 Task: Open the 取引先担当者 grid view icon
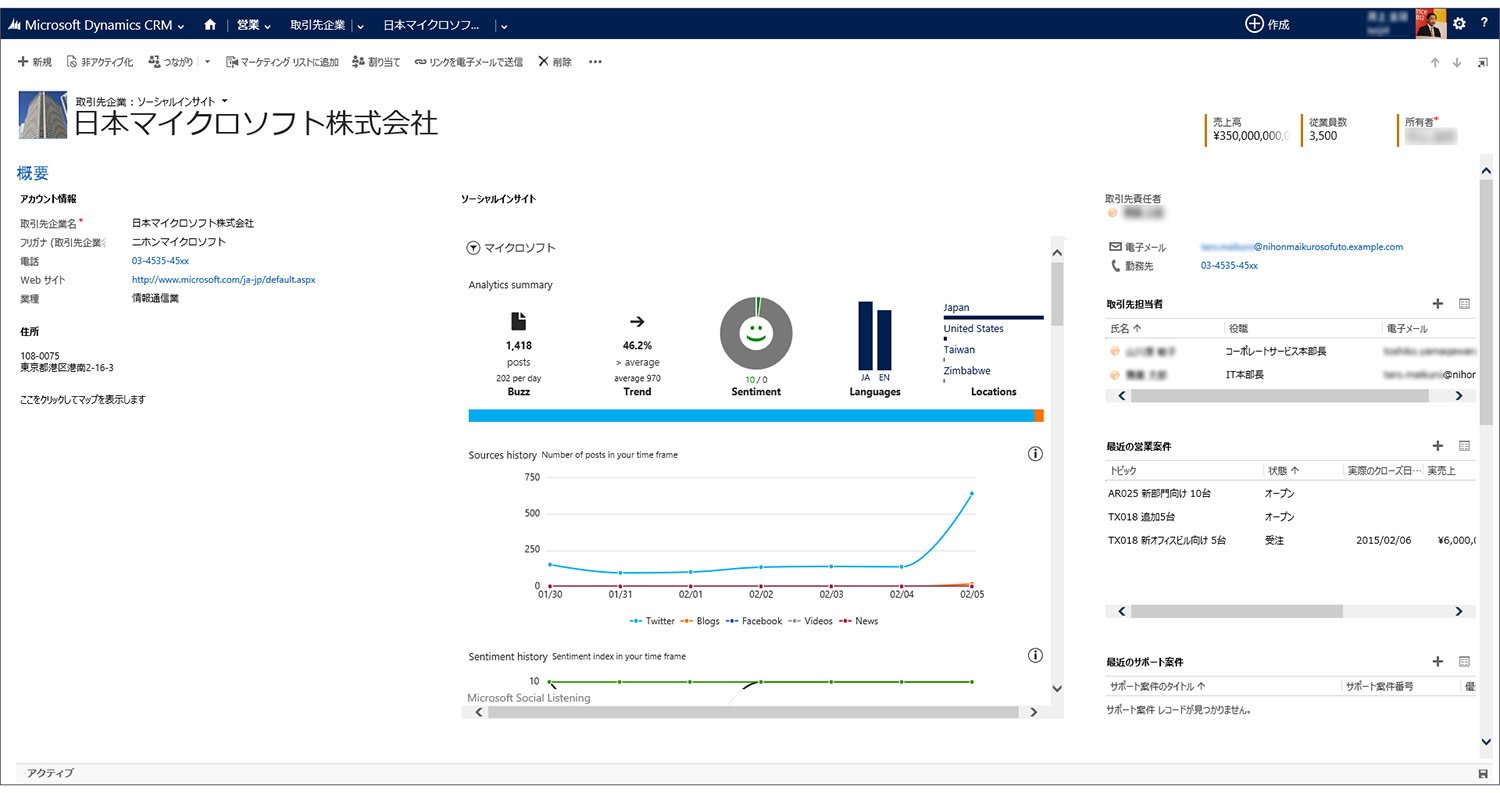1464,303
